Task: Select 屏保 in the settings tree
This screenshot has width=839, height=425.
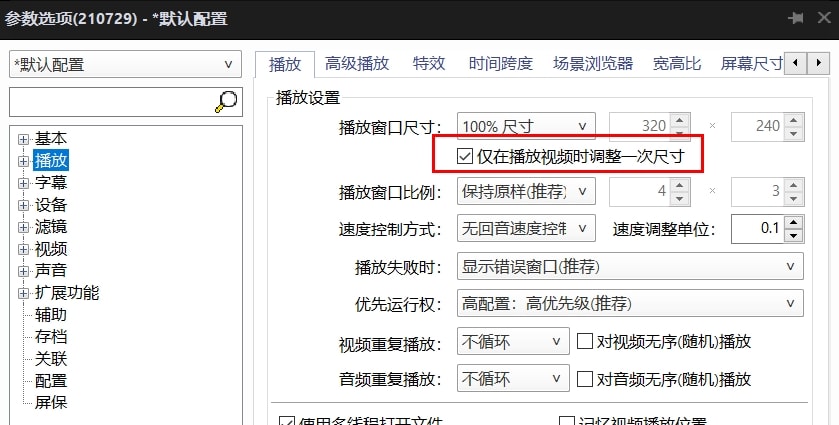Action: [51, 402]
